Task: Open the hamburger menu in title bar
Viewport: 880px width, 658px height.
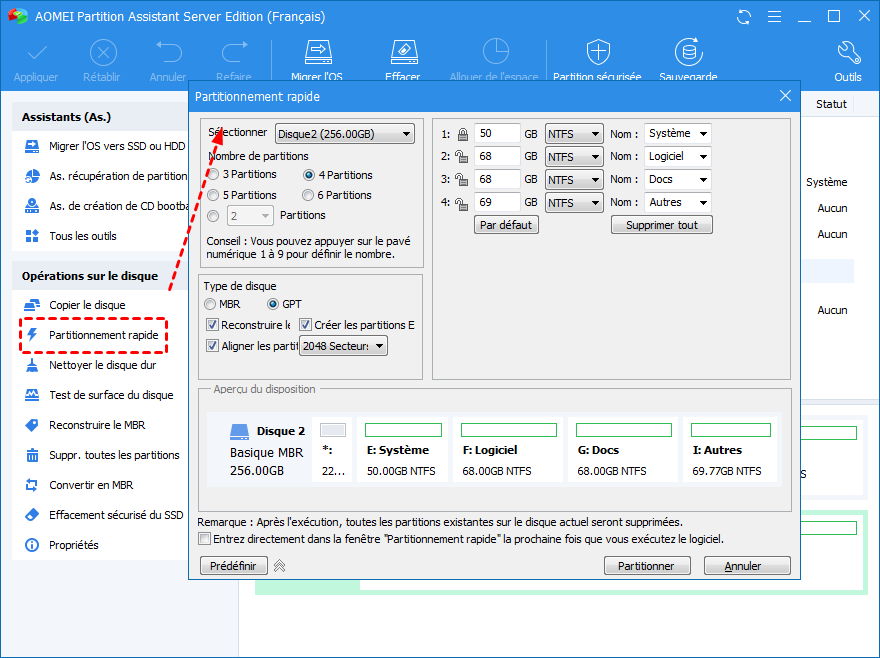Action: tap(774, 17)
